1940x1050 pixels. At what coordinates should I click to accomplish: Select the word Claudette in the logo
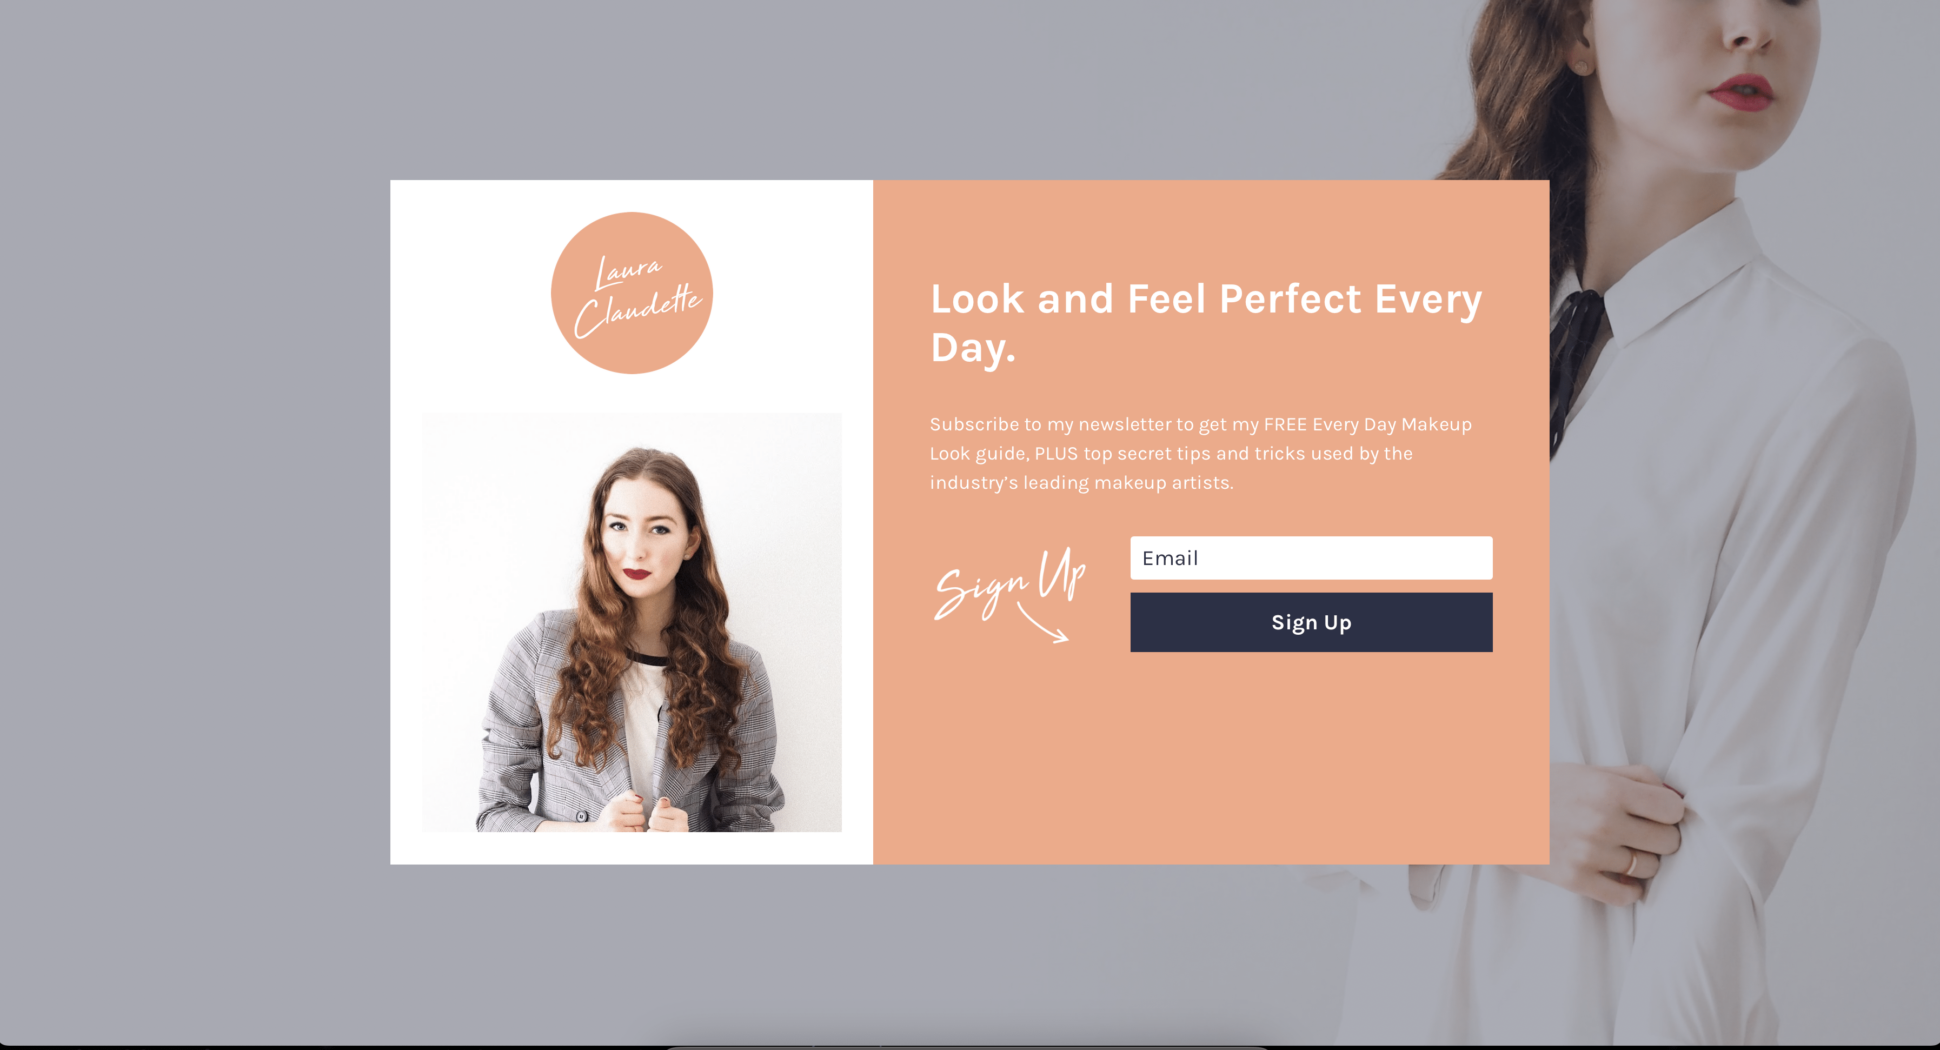637,311
